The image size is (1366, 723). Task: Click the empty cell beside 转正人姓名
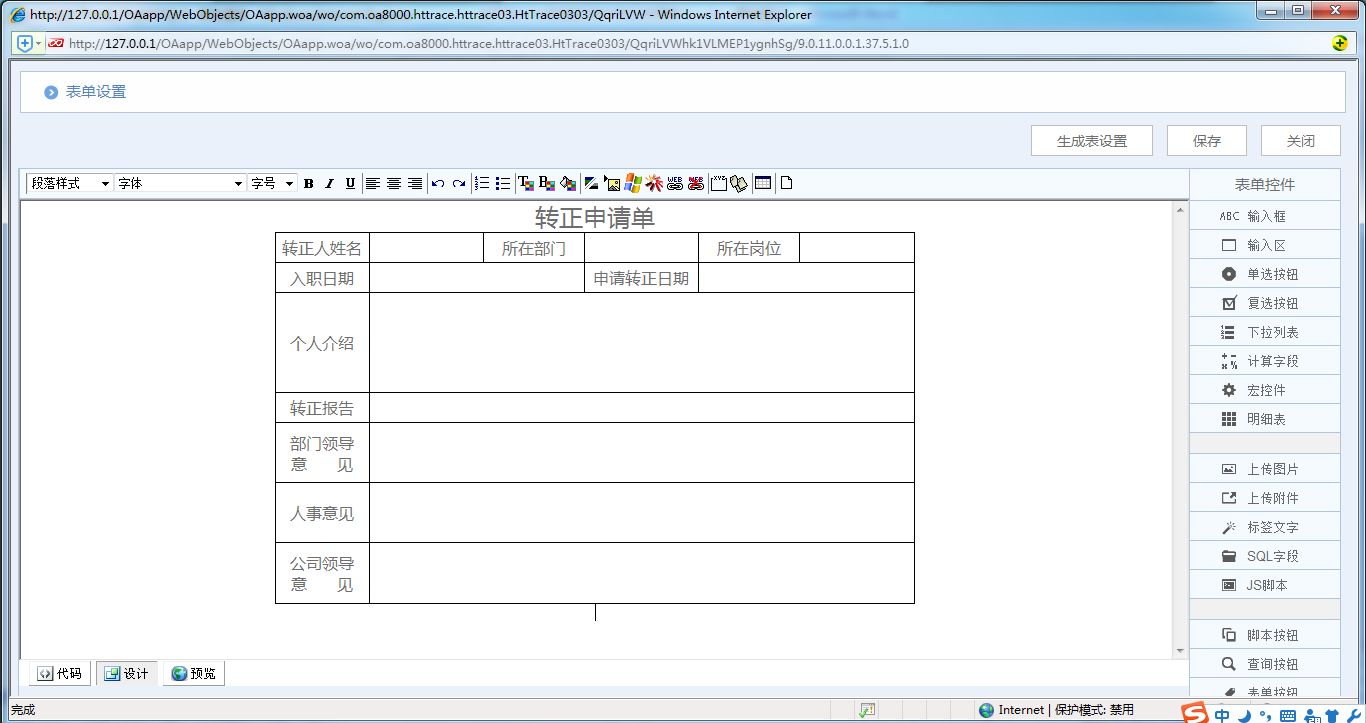coord(426,248)
